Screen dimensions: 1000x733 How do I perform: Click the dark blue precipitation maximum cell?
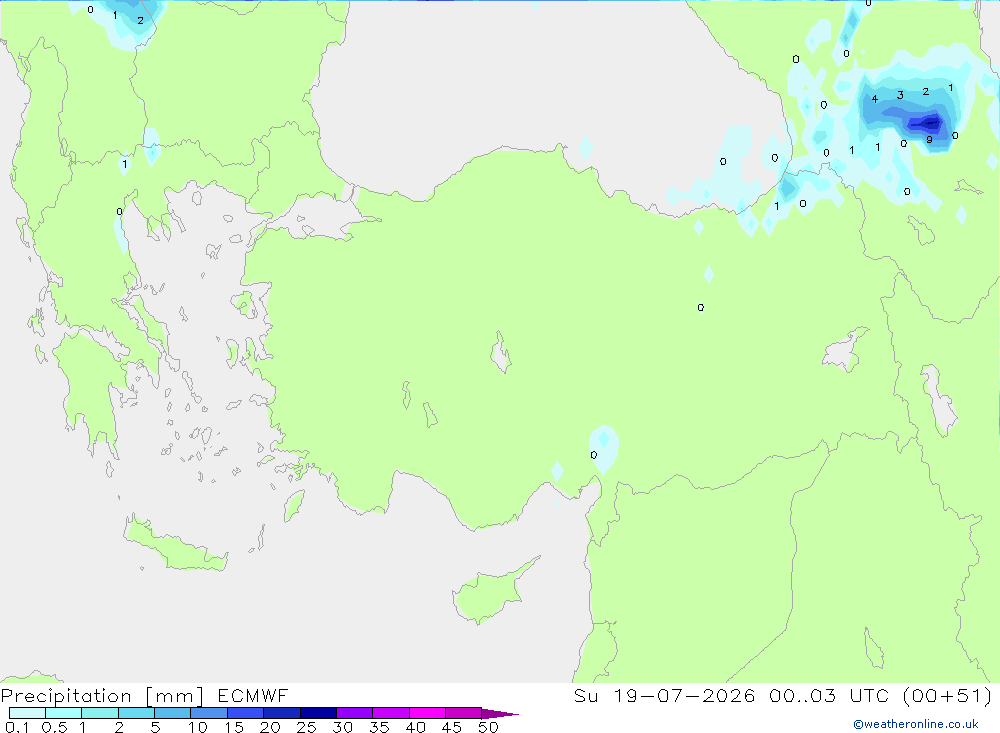pos(927,122)
